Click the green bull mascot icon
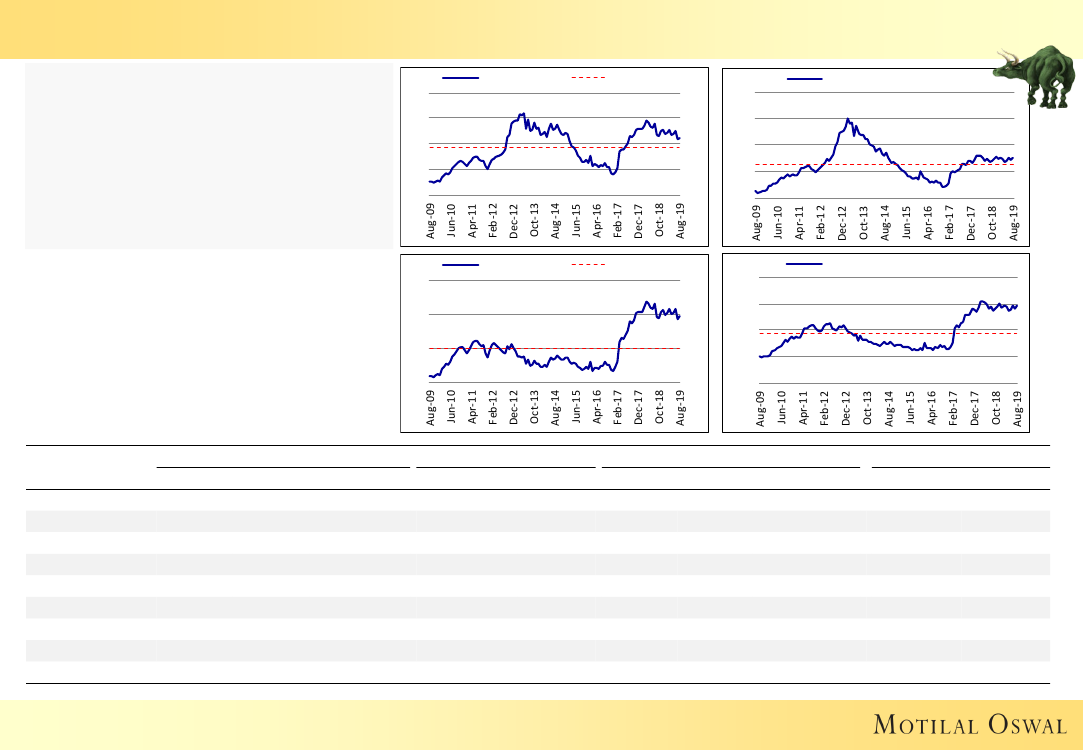Image resolution: width=1083 pixels, height=750 pixels. point(1036,76)
